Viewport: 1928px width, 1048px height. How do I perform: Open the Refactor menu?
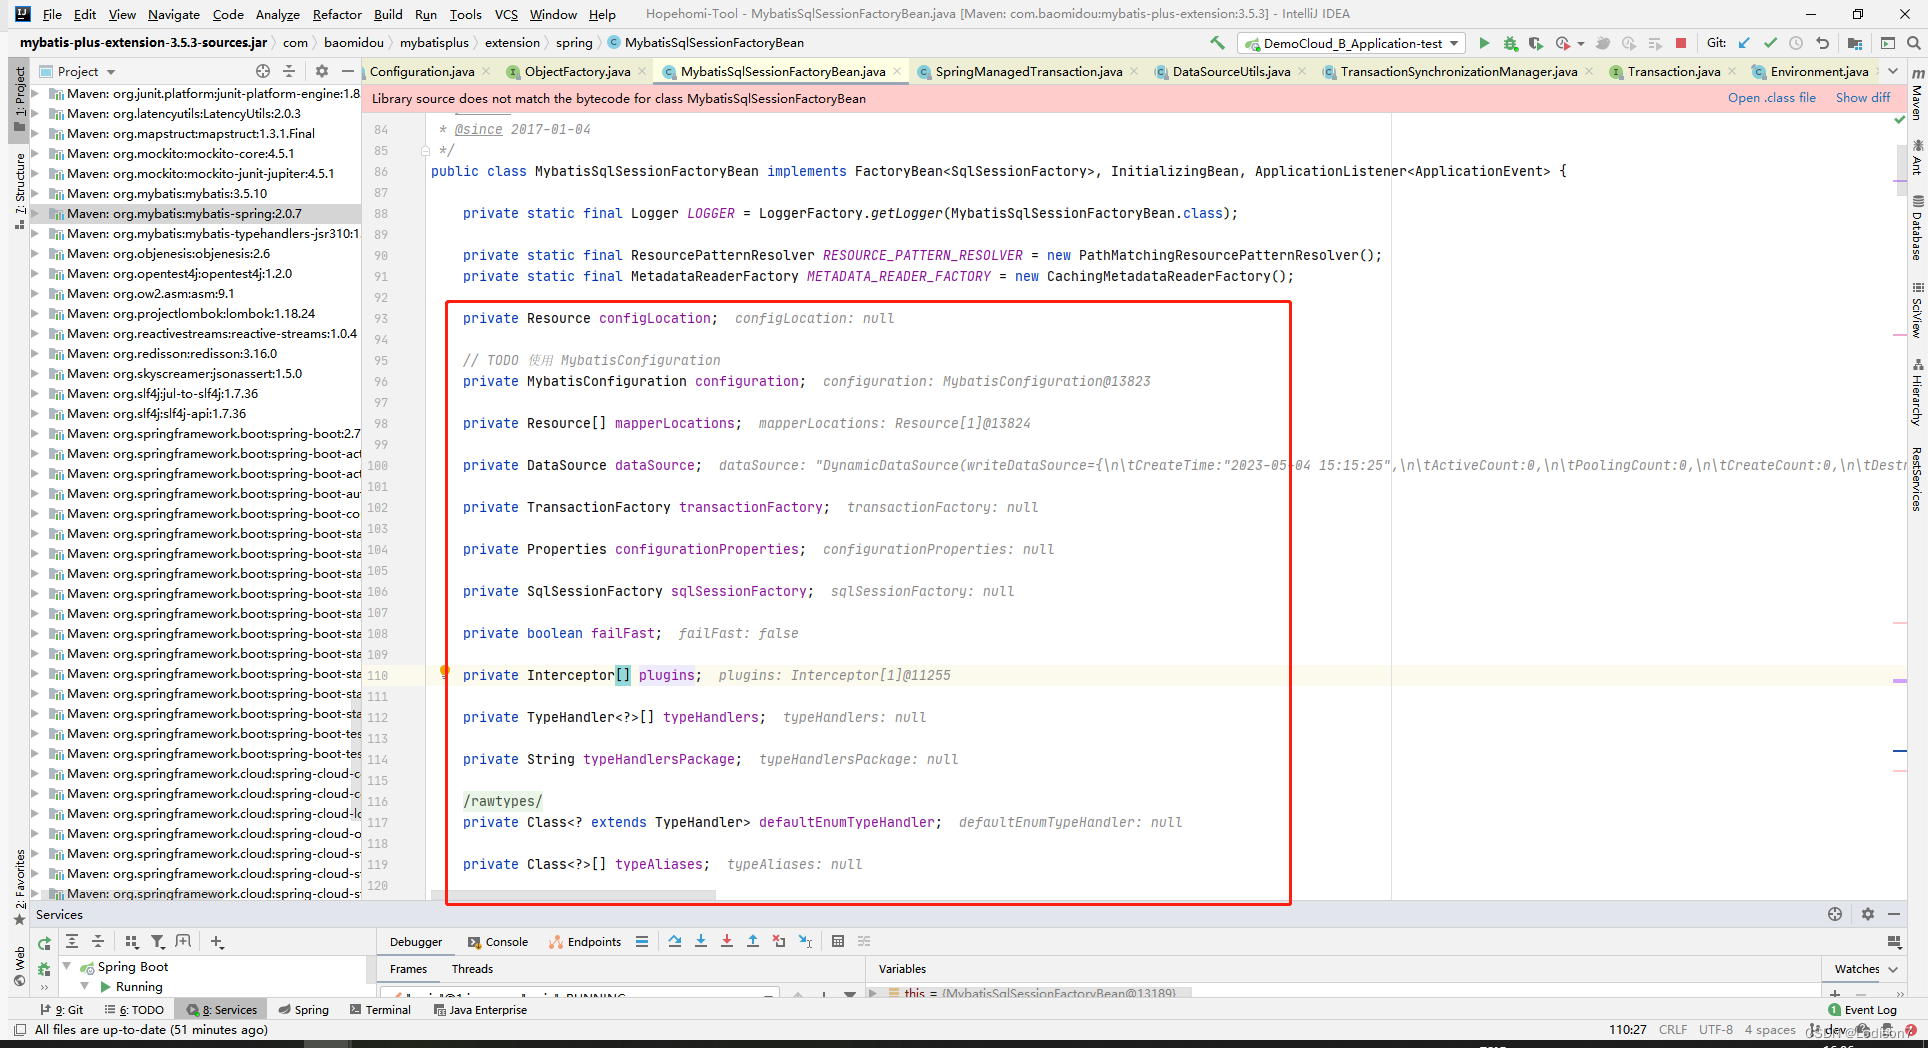[x=337, y=14]
